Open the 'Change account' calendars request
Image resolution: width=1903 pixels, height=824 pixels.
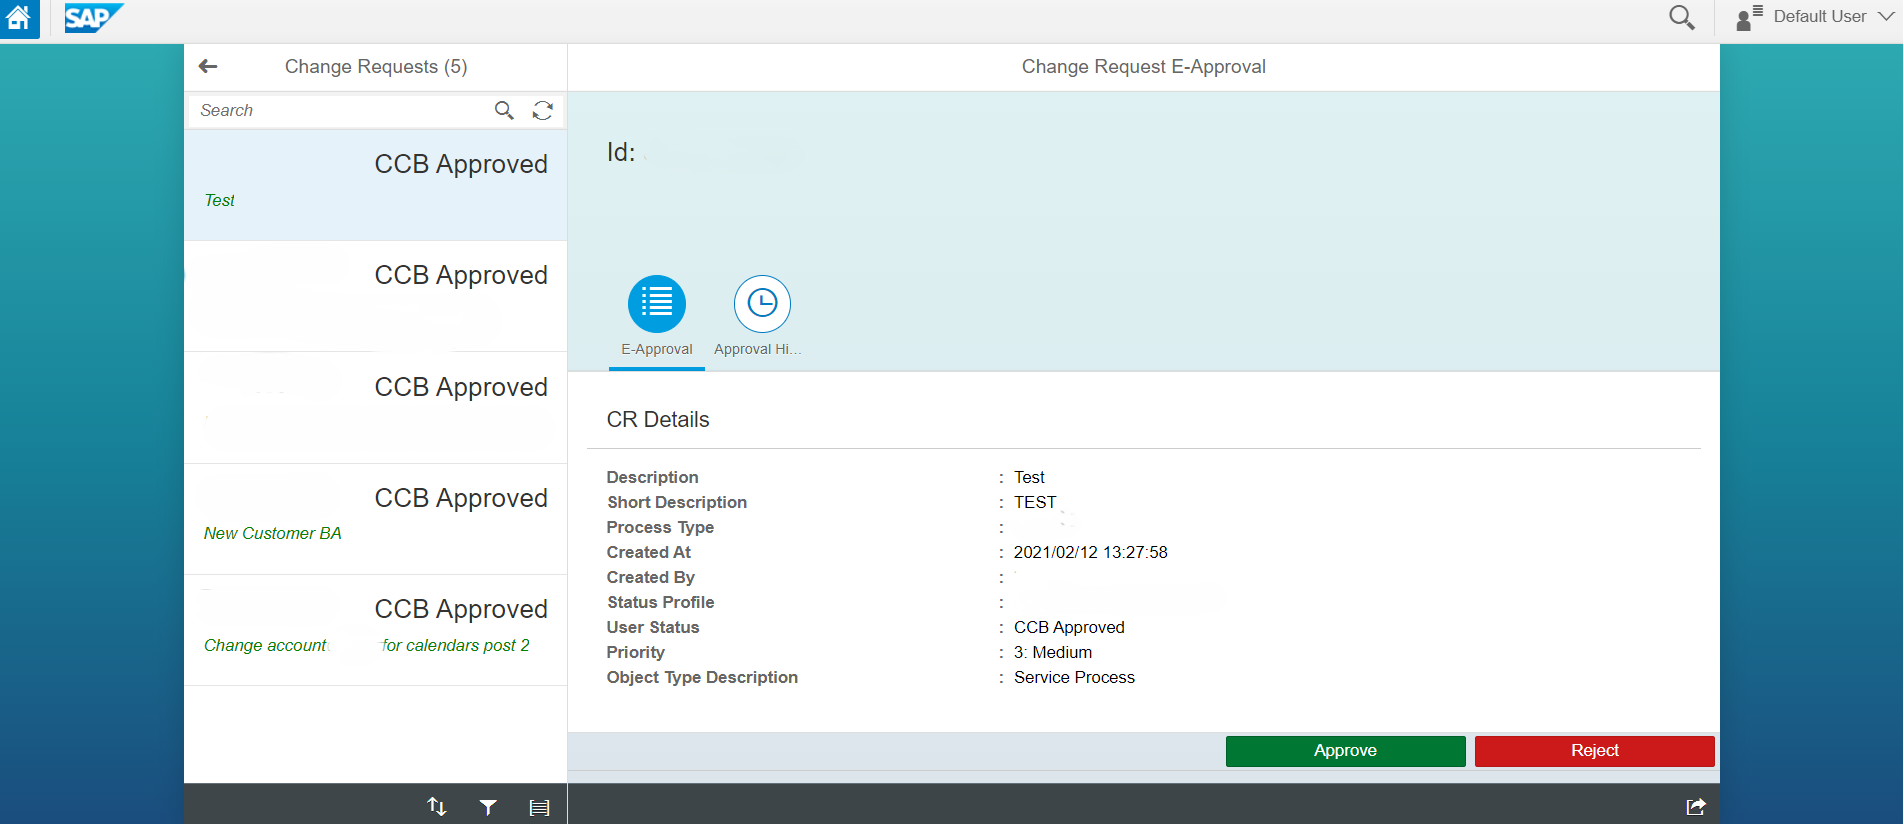click(x=375, y=630)
